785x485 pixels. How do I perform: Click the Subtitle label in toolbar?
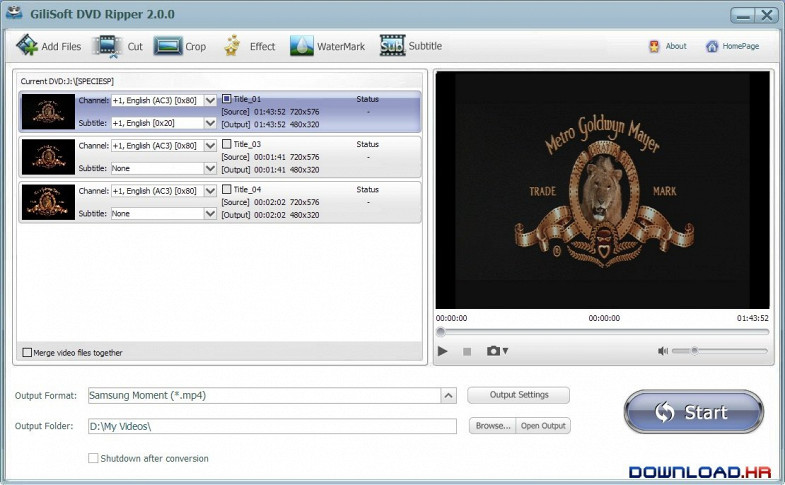tap(425, 46)
